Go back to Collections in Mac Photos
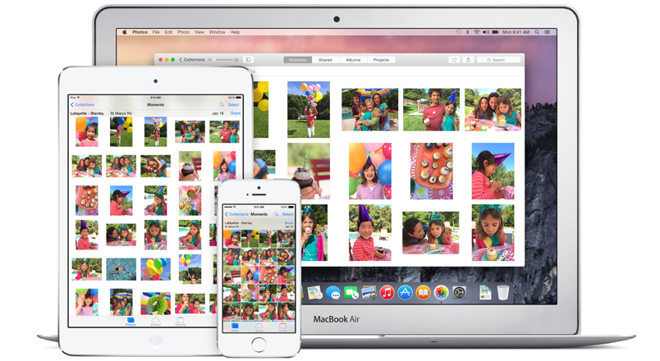 coord(192,60)
